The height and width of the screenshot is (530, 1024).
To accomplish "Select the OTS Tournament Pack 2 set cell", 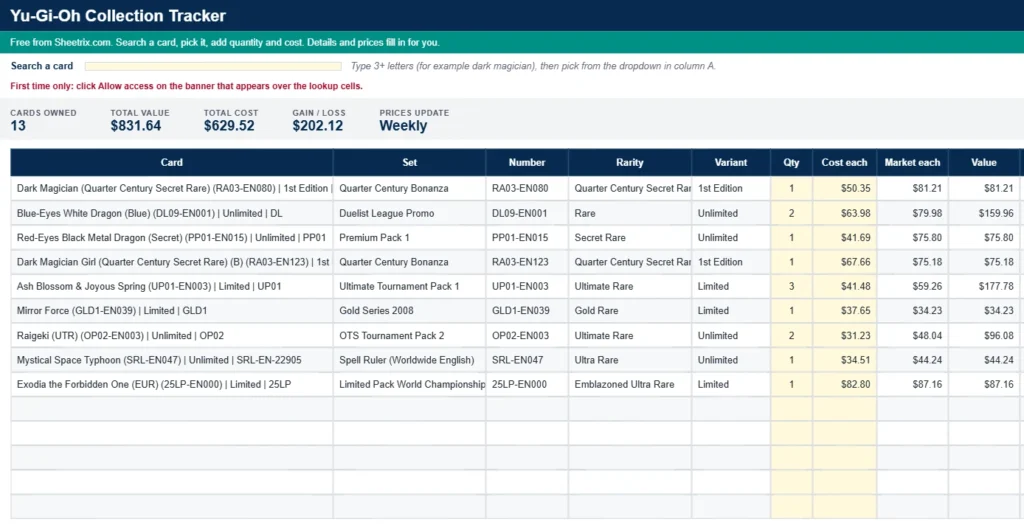I will pyautogui.click(x=409, y=335).
